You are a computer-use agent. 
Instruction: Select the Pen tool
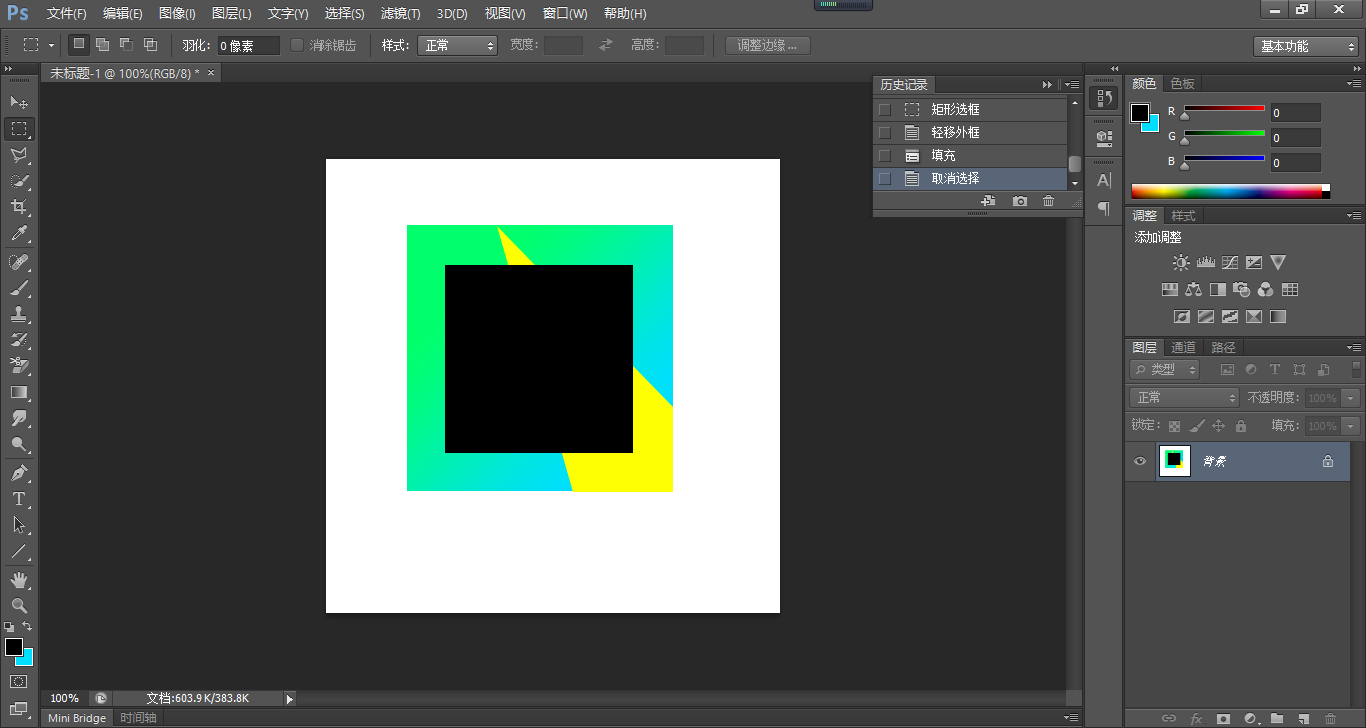19,472
